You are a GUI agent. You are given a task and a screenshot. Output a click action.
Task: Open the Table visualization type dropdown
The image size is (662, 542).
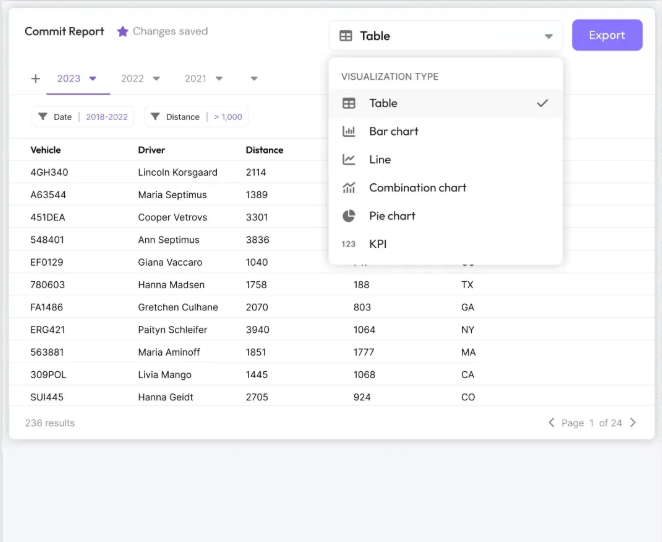tap(445, 36)
